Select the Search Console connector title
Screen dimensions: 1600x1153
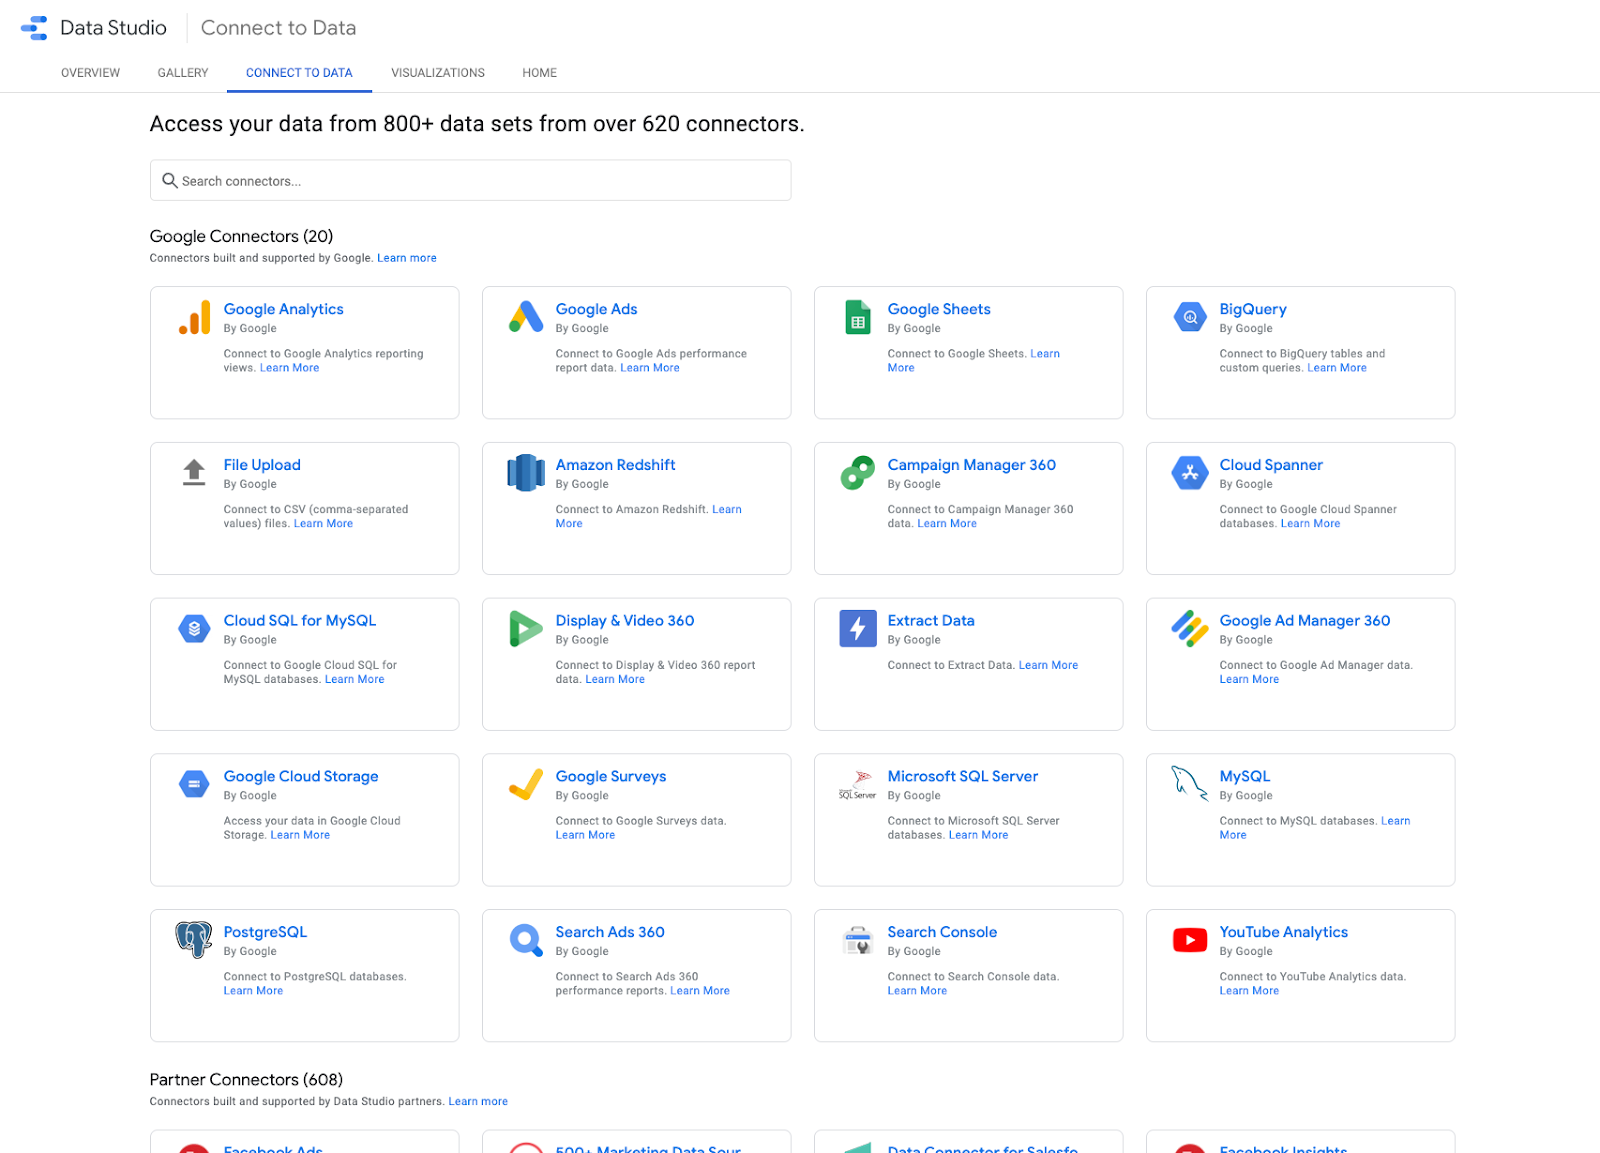coord(942,932)
